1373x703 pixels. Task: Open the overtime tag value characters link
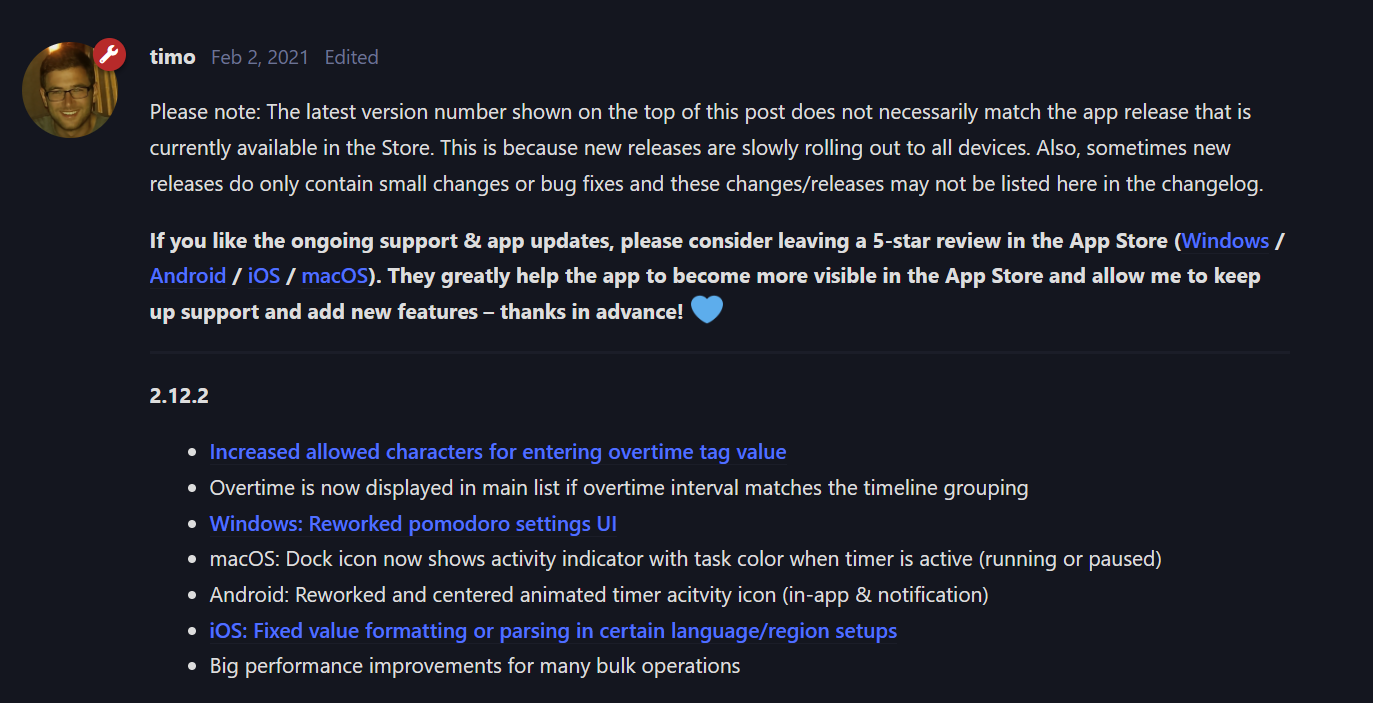498,452
